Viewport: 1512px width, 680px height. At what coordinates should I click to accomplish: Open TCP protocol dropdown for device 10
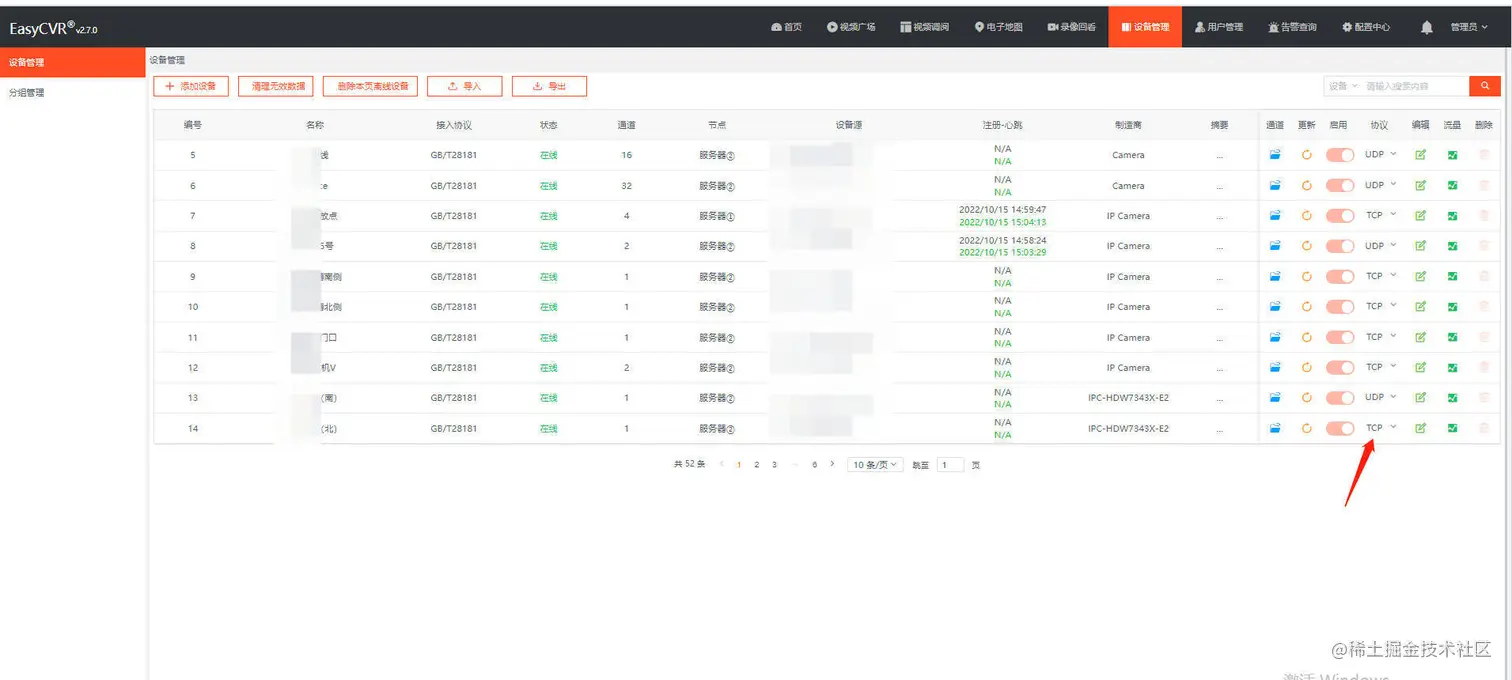[1381, 306]
